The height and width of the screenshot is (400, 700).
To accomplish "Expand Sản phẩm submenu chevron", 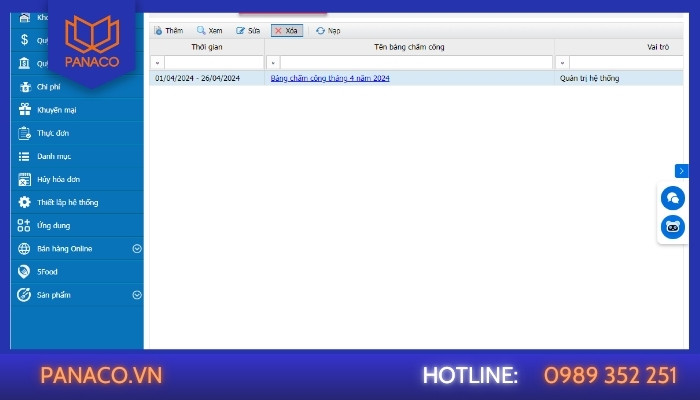I will click(x=137, y=295).
